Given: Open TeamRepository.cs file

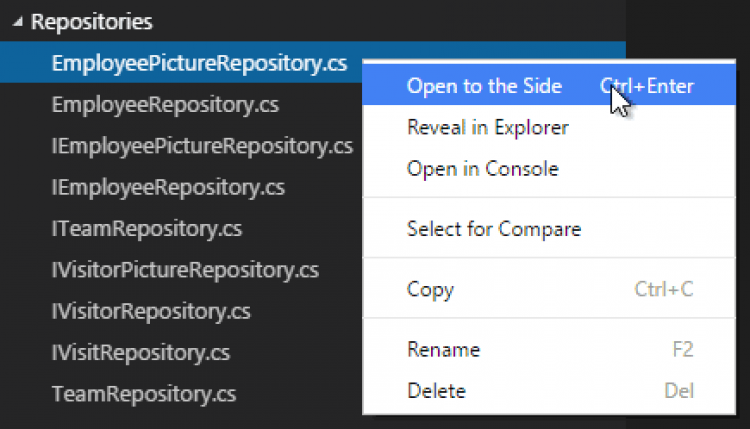Looking at the screenshot, I should pos(144,393).
